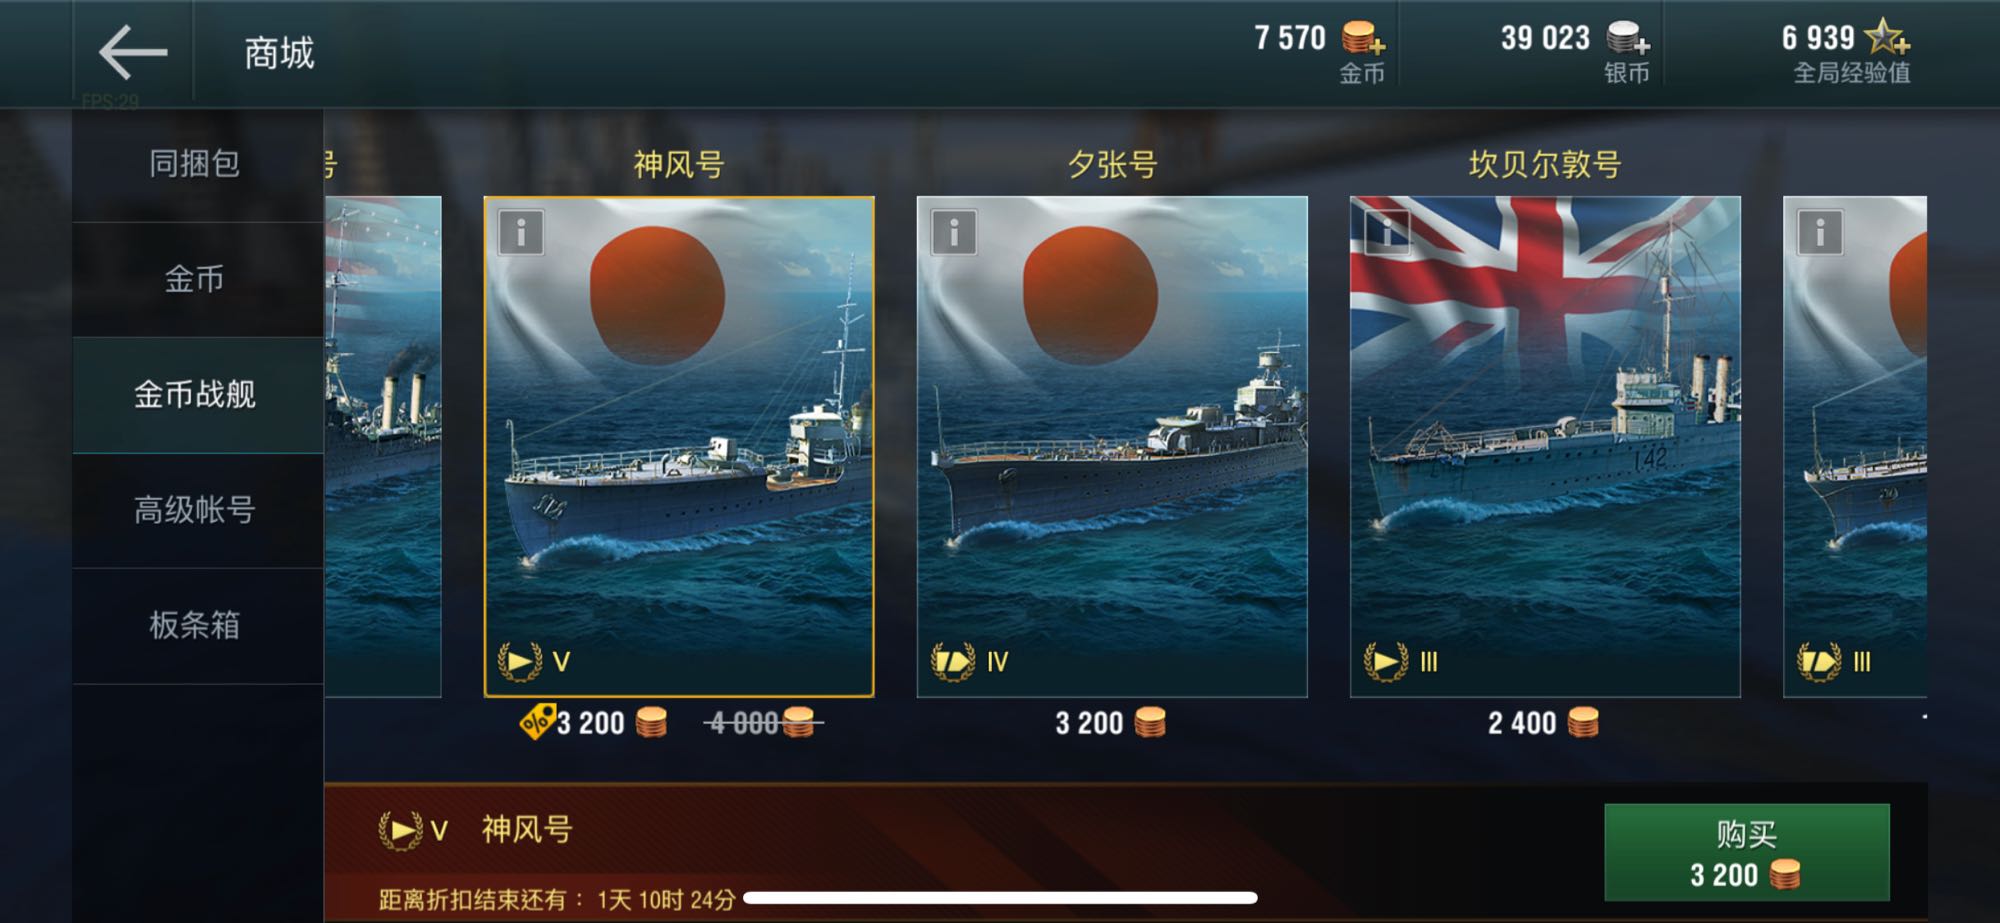Tap the 全局经验值 star plus icon
Screen dimensions: 2000x923
click(1887, 37)
